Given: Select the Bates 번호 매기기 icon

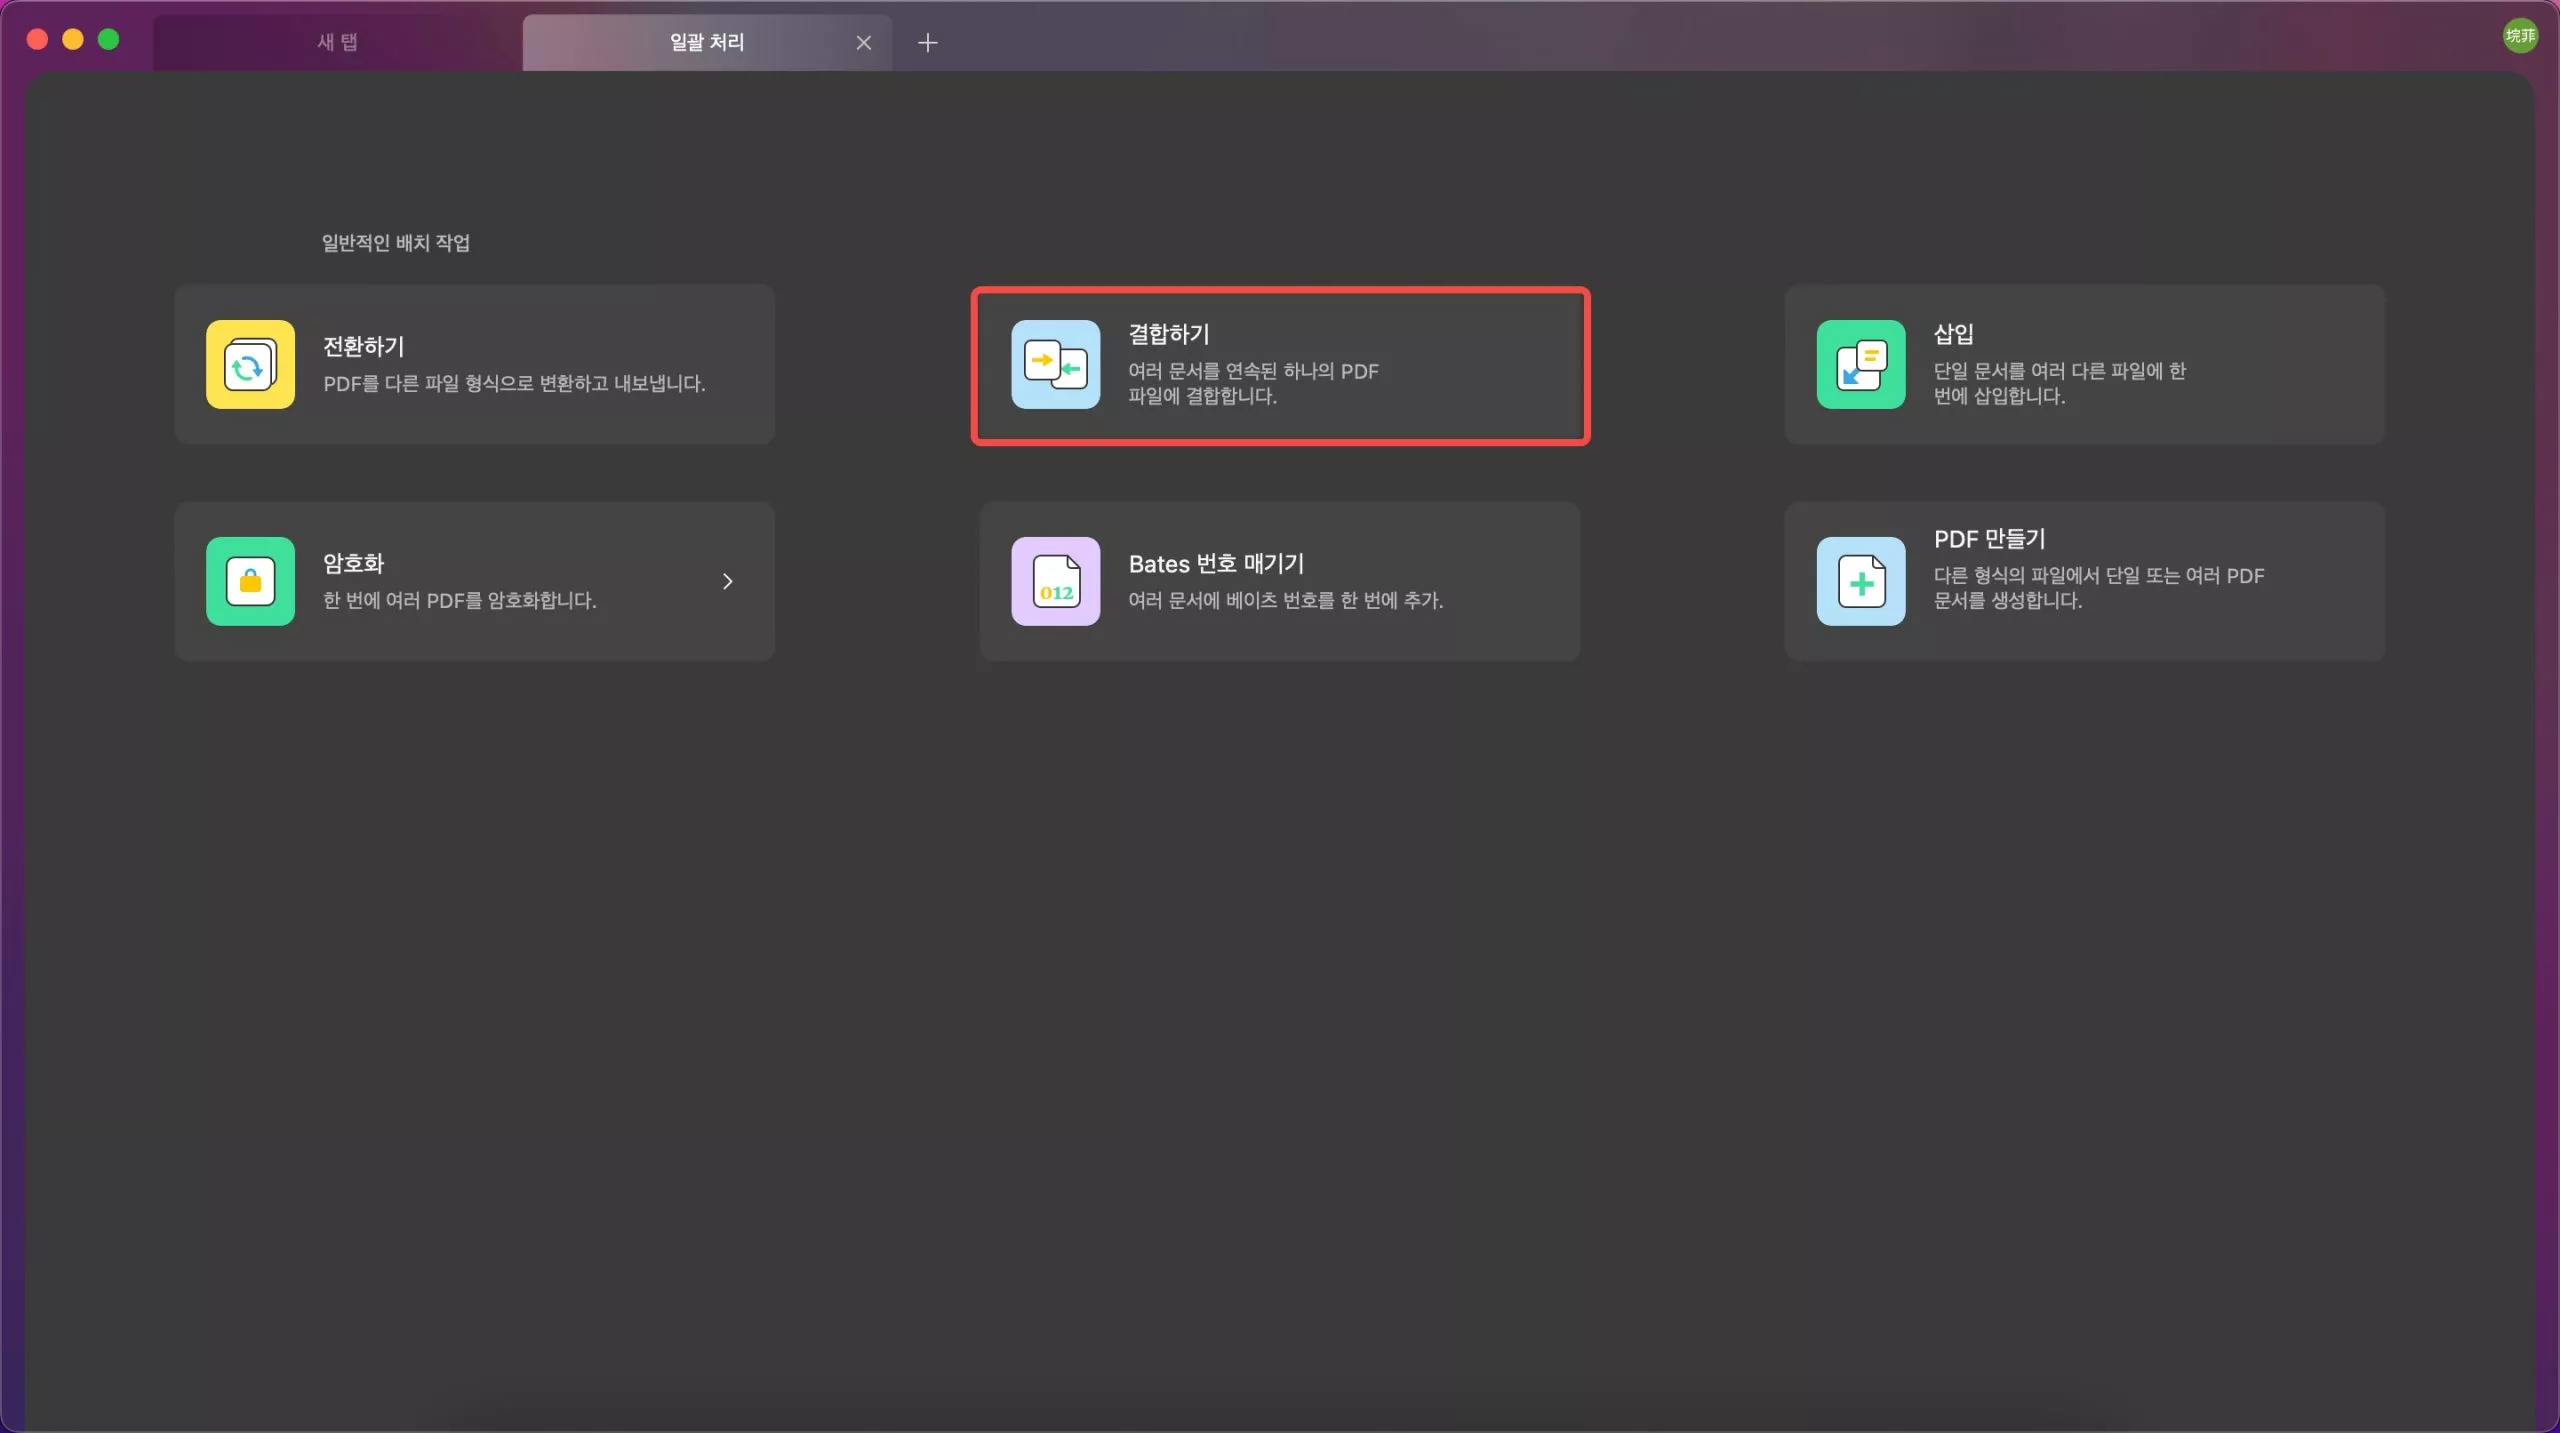Looking at the screenshot, I should pyautogui.click(x=1057, y=582).
